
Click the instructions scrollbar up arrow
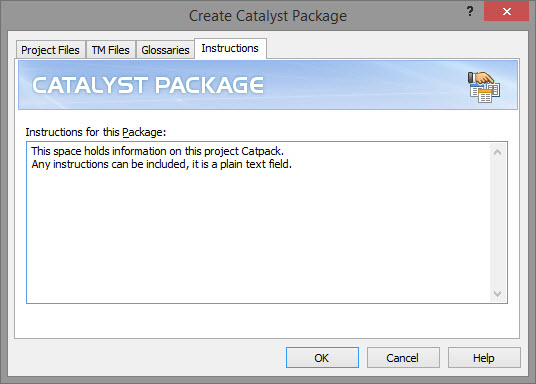[x=498, y=152]
